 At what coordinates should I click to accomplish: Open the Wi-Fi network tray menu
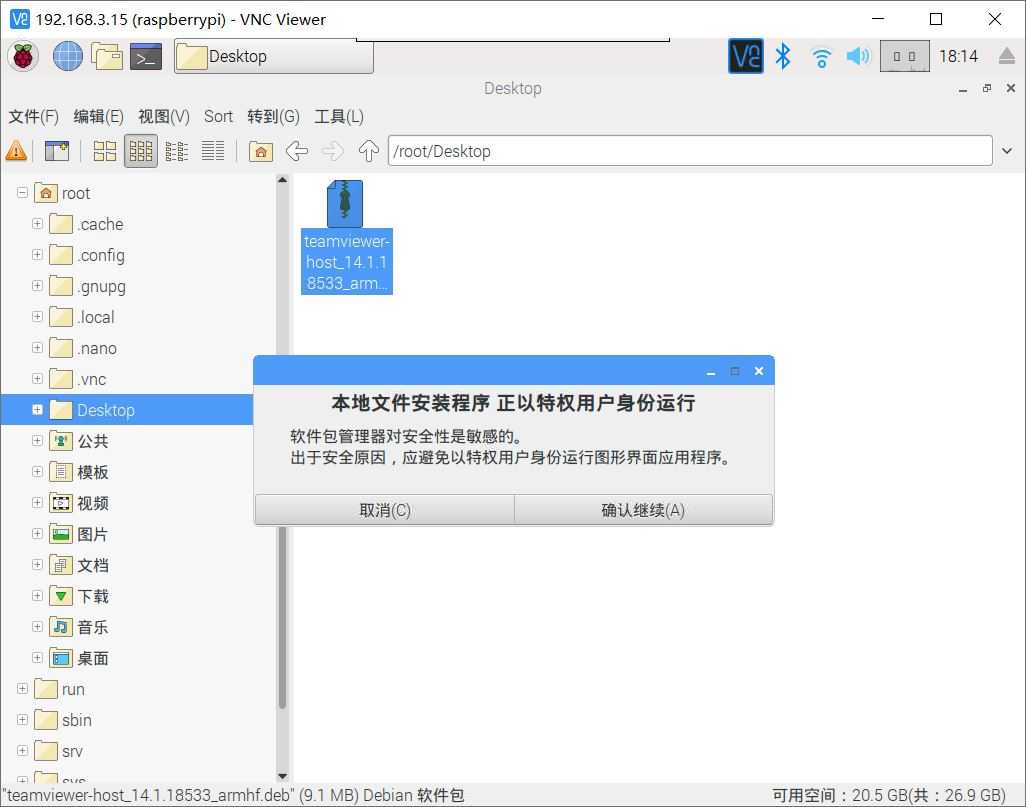pos(821,58)
